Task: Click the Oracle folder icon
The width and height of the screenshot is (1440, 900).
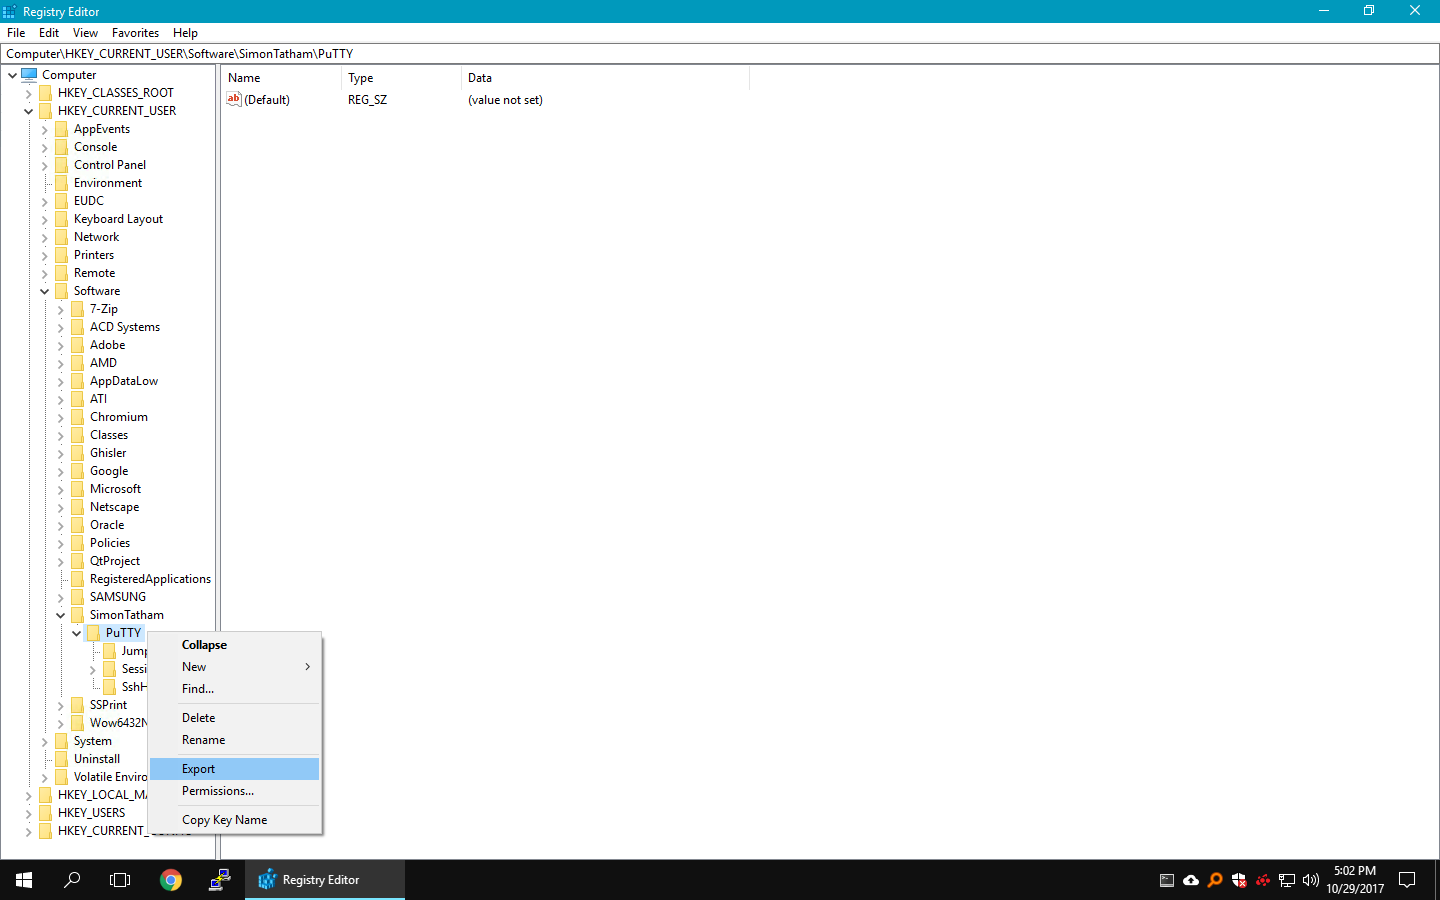Action: 78,525
